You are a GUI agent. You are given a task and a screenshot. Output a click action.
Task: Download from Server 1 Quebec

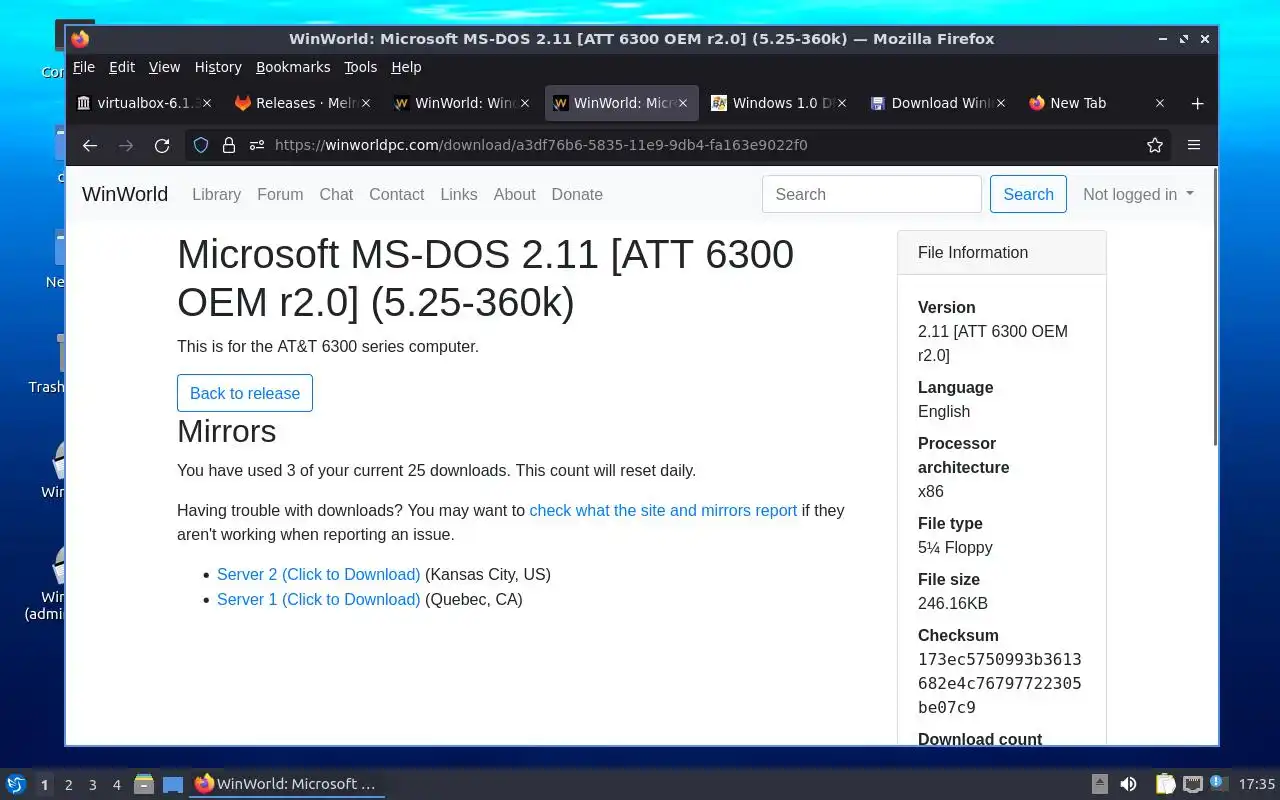pyautogui.click(x=318, y=599)
